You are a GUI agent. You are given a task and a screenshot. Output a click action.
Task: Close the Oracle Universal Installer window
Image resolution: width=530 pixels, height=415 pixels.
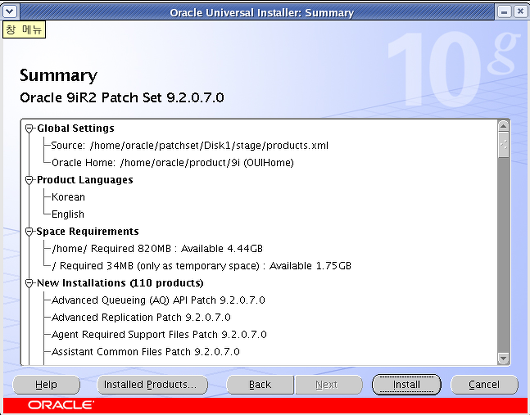point(520,12)
